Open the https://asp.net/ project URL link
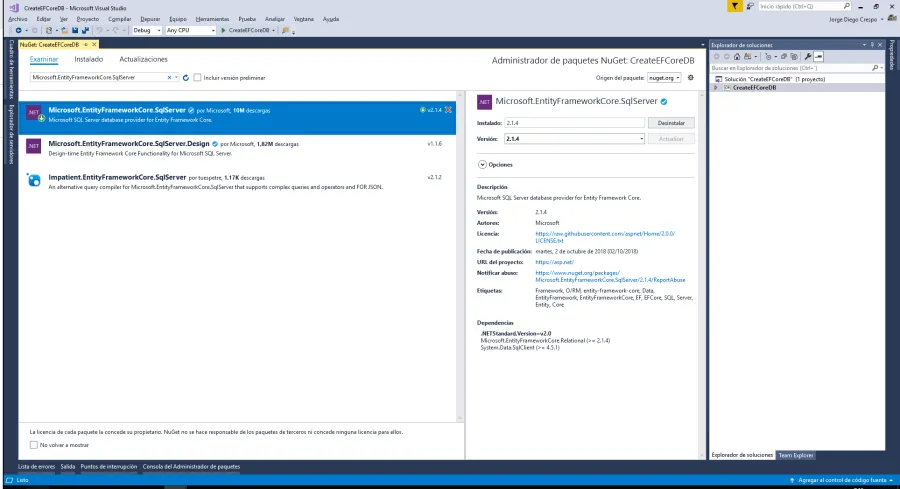Image resolution: width=900 pixels, height=489 pixels. click(554, 262)
